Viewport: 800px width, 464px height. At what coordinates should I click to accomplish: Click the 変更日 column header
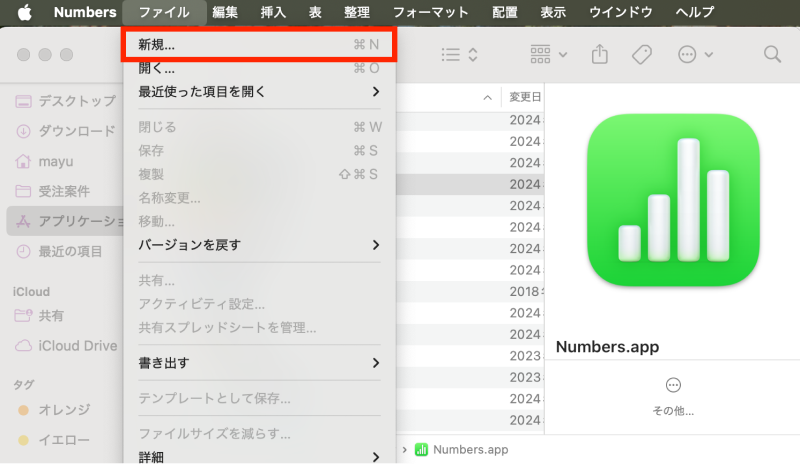pyautogui.click(x=524, y=97)
